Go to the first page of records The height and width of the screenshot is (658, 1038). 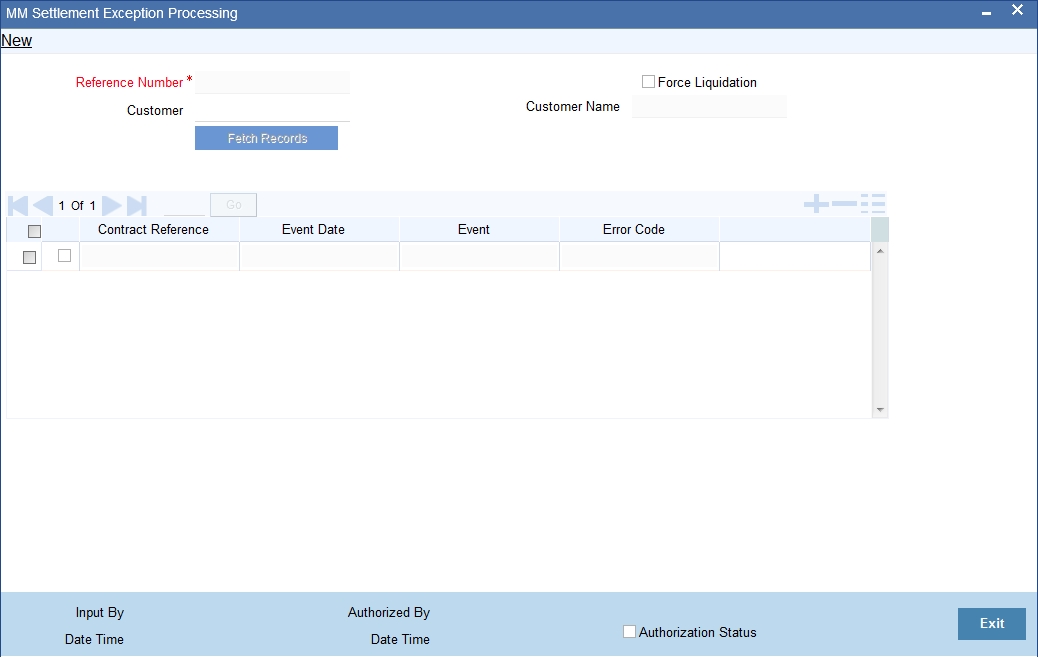point(18,205)
